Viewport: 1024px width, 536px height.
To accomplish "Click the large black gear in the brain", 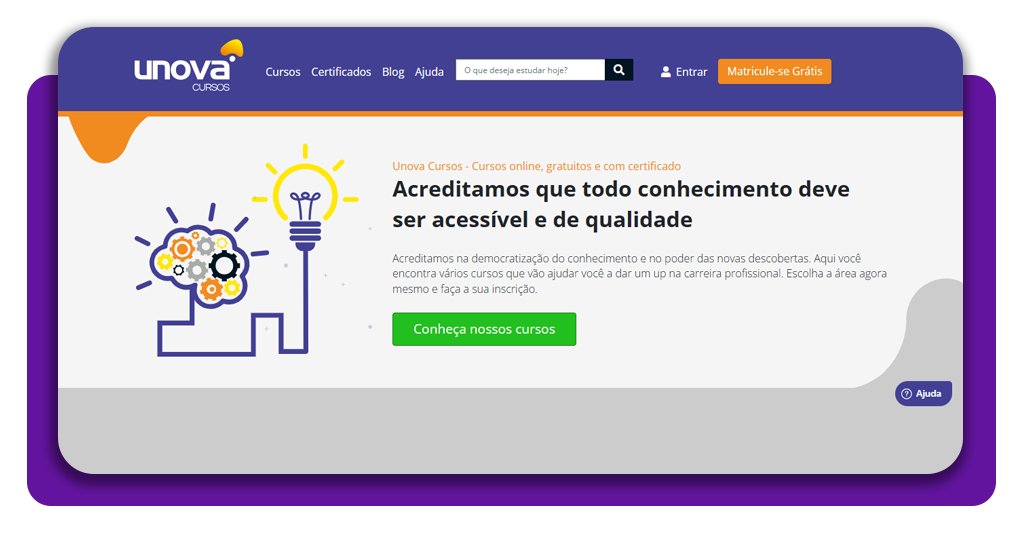I will 225,265.
